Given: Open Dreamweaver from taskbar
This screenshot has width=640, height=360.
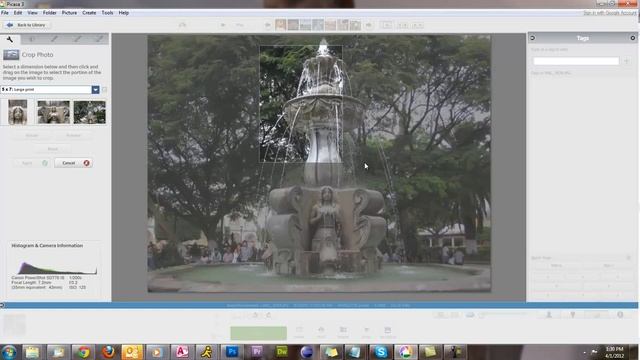Looking at the screenshot, I should point(282,352).
